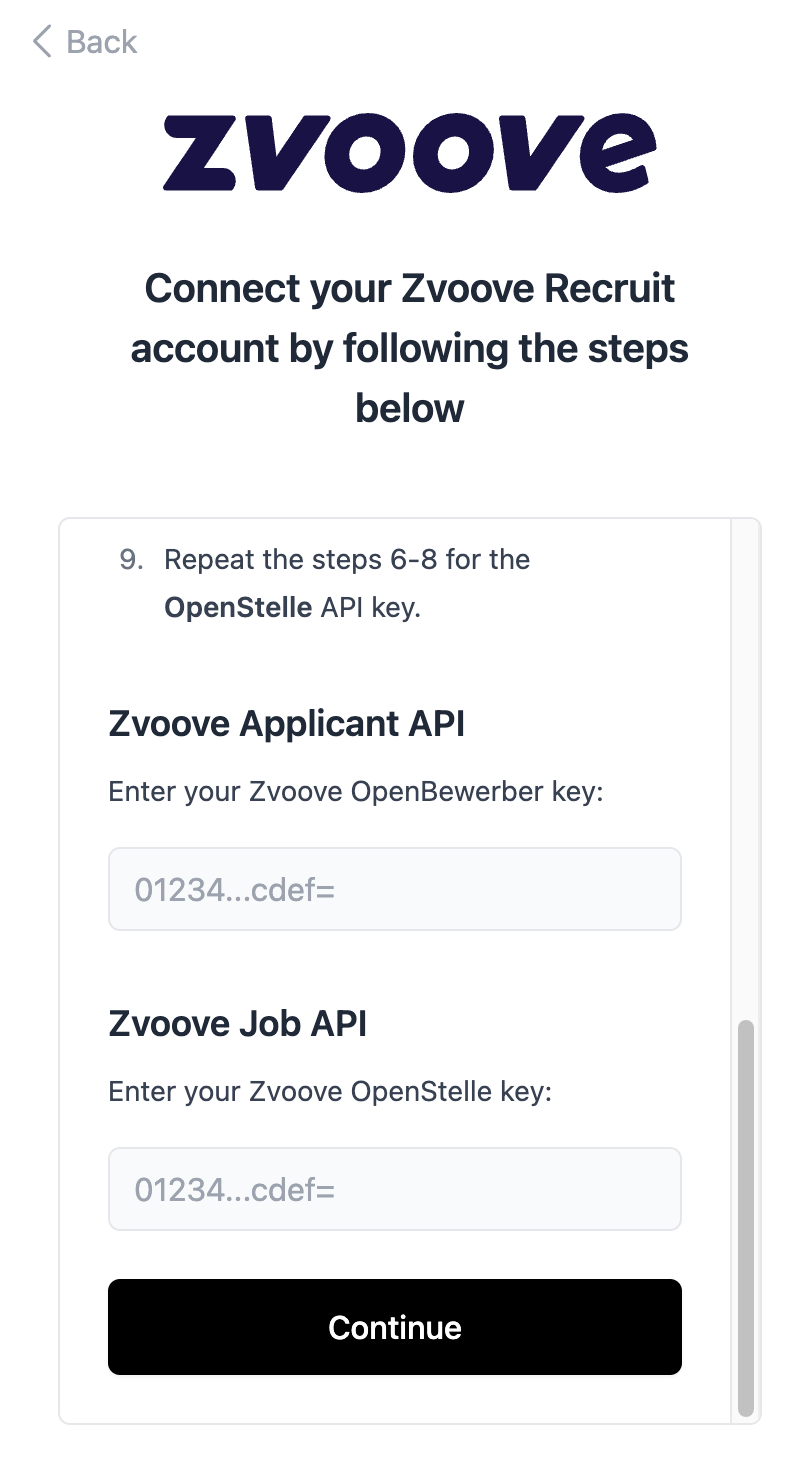This screenshot has width=812, height=1470.
Task: Focus the OpenBewerber key input field
Action: 395,889
